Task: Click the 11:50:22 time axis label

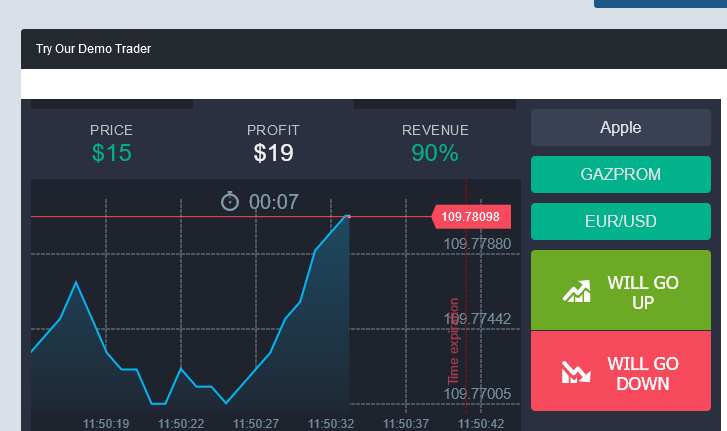Action: pos(181,424)
